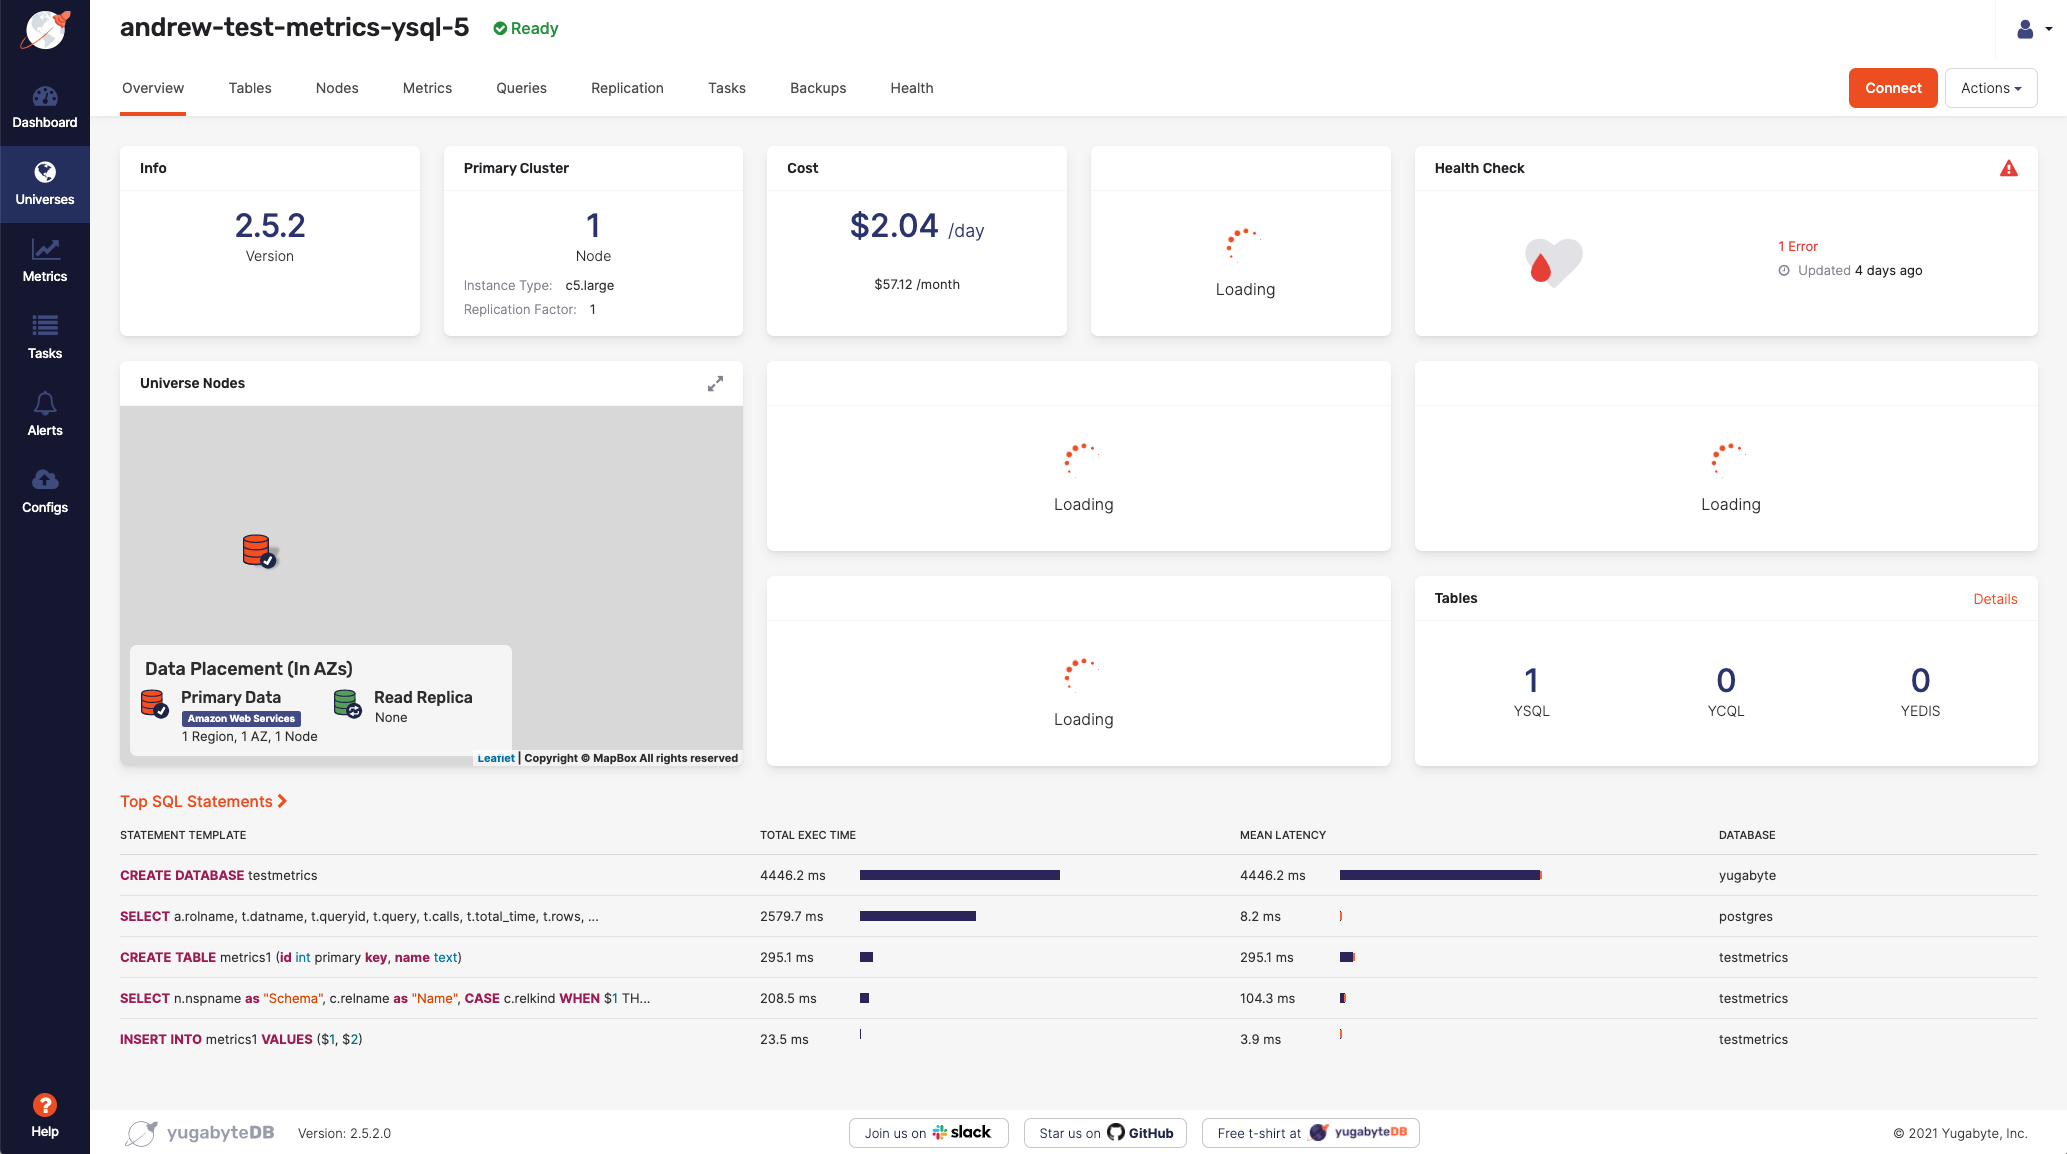Click the Connect button
Screen dimensions: 2067x1154
pyautogui.click(x=1892, y=88)
